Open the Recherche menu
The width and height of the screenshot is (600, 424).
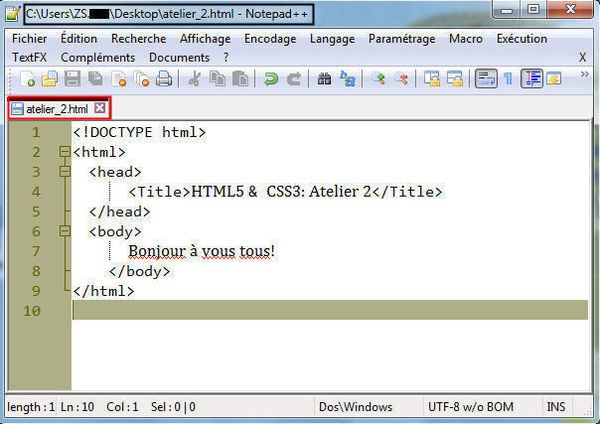point(139,39)
